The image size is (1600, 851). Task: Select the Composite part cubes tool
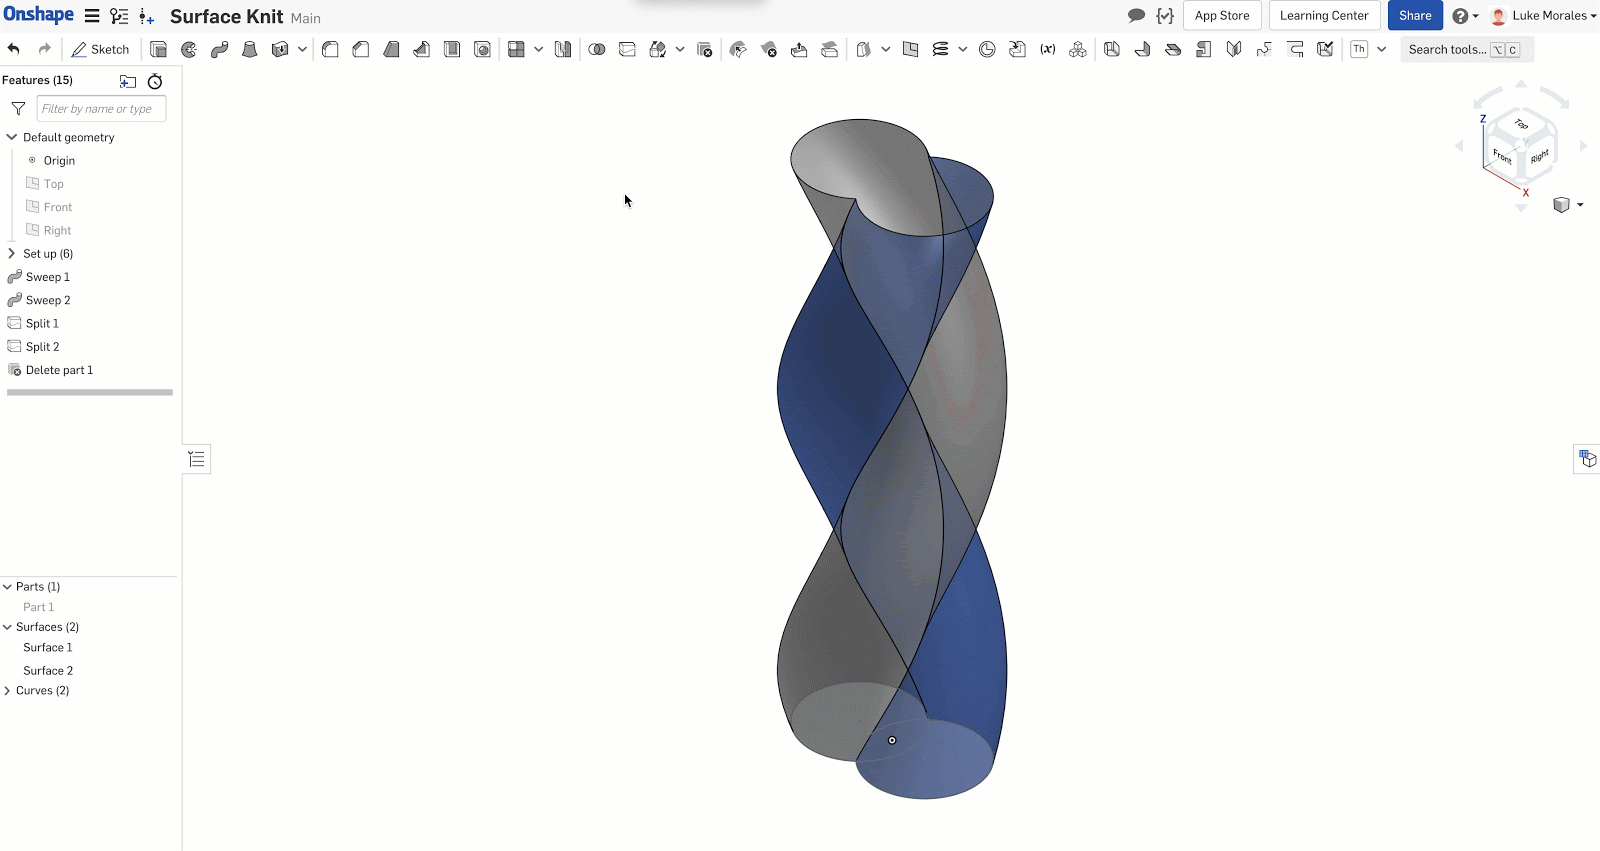1078,49
